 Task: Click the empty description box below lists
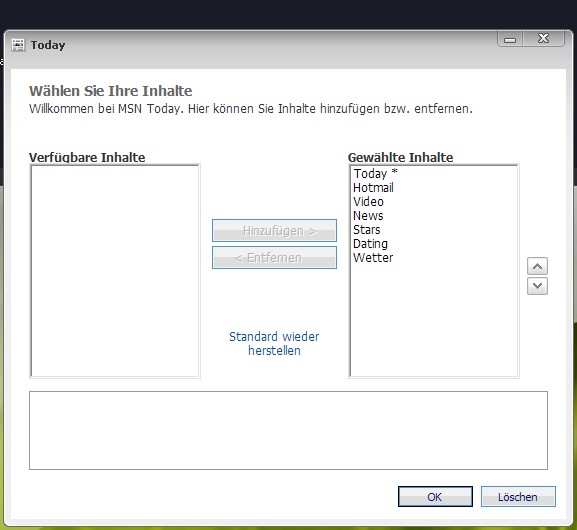(288, 430)
